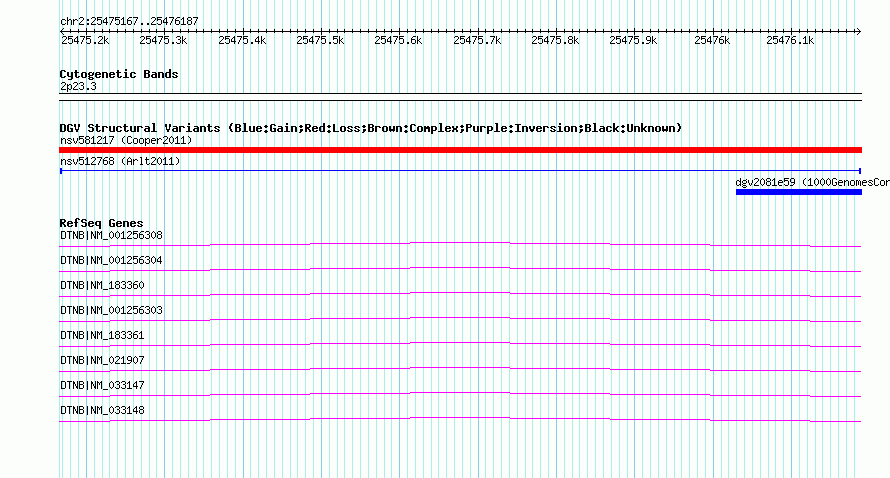
Task: Click the 25476k ruler tick label
Action: (712, 40)
